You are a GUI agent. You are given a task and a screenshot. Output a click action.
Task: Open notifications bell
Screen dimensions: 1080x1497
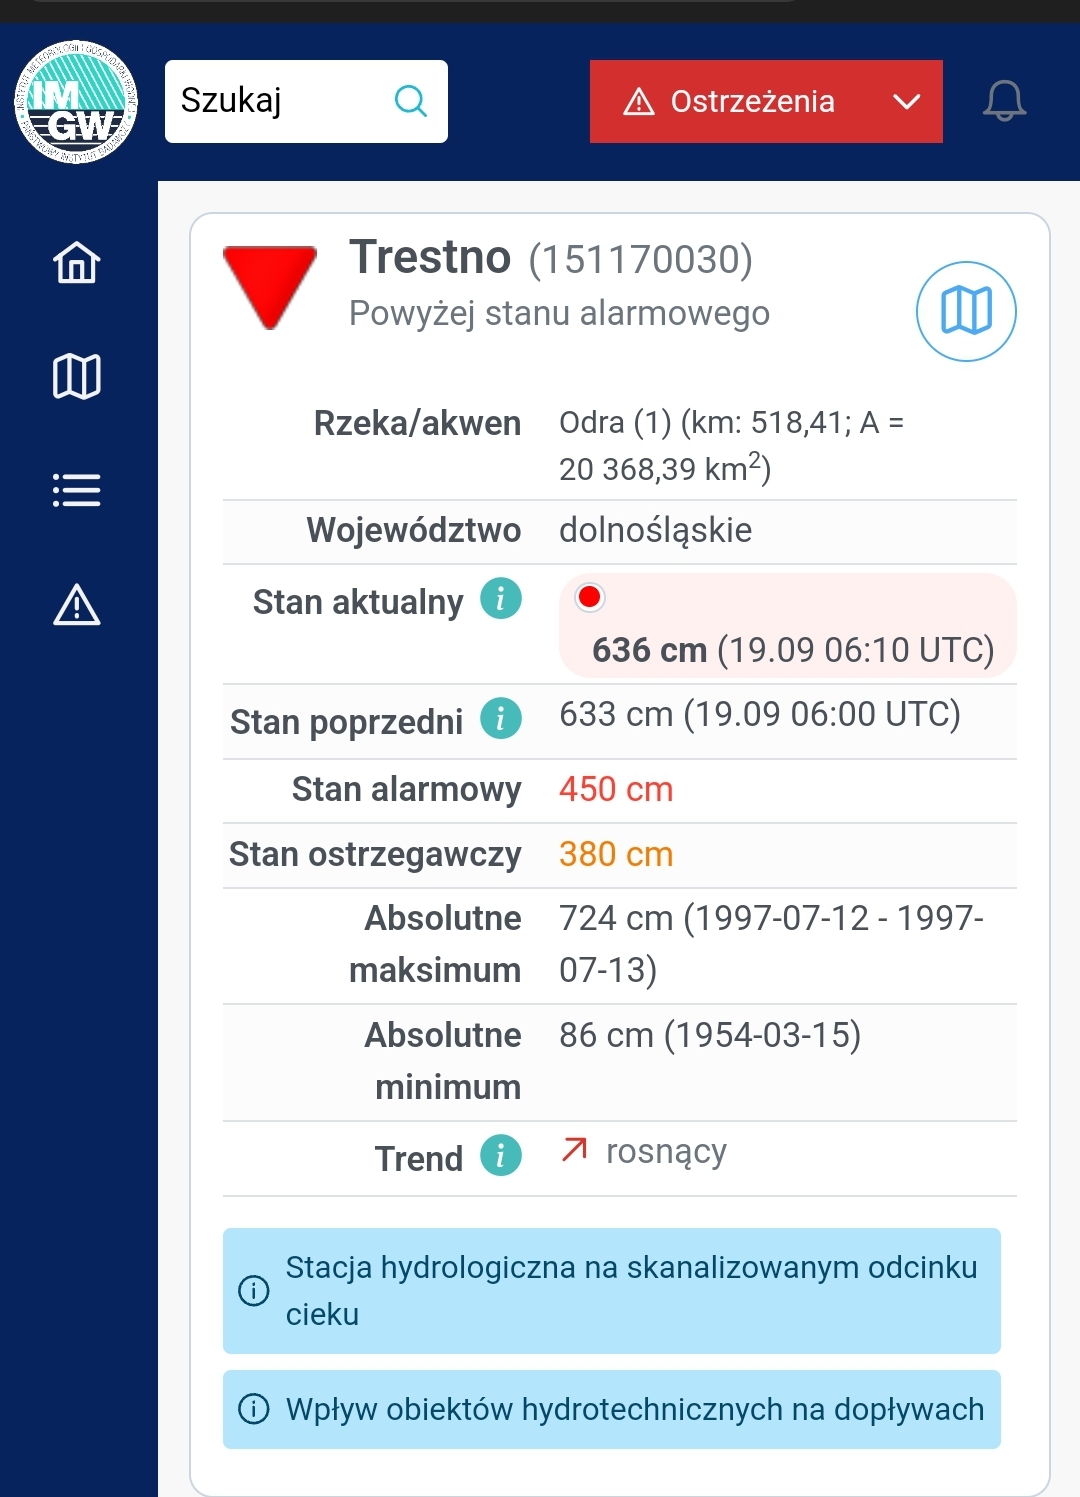click(x=1004, y=101)
